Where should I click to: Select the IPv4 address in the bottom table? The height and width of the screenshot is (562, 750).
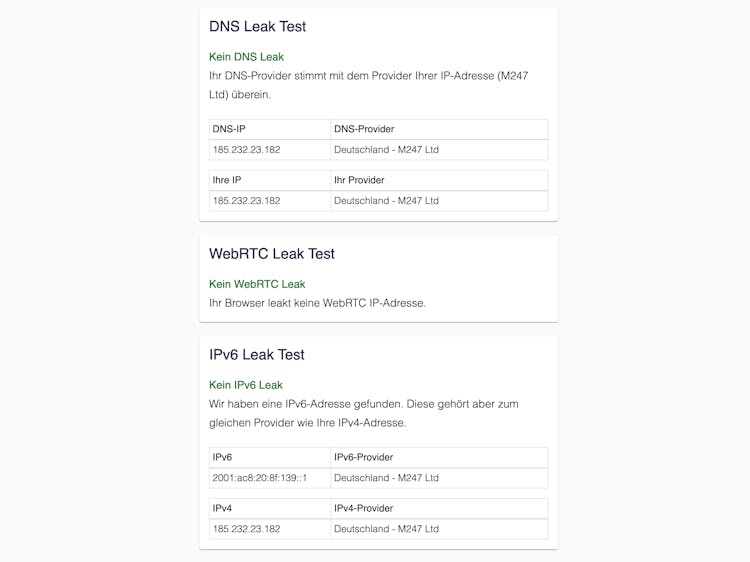point(246,529)
